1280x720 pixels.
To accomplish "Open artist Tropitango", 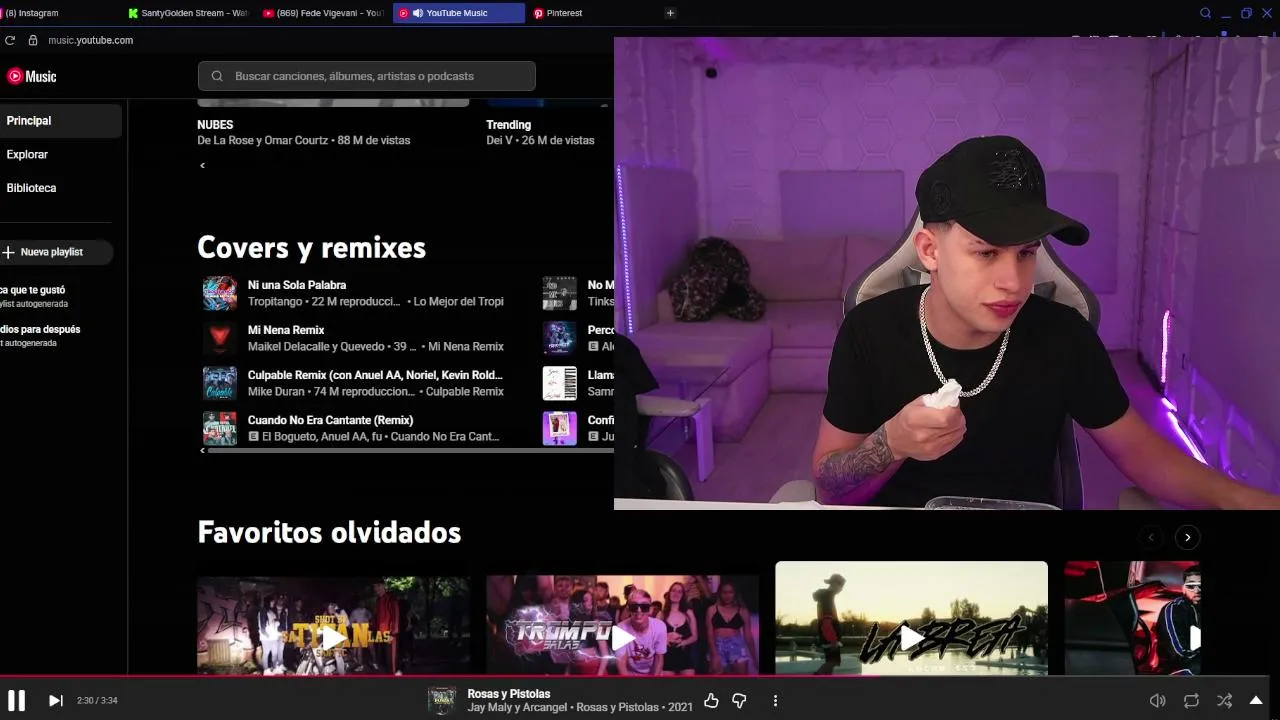I will [275, 301].
